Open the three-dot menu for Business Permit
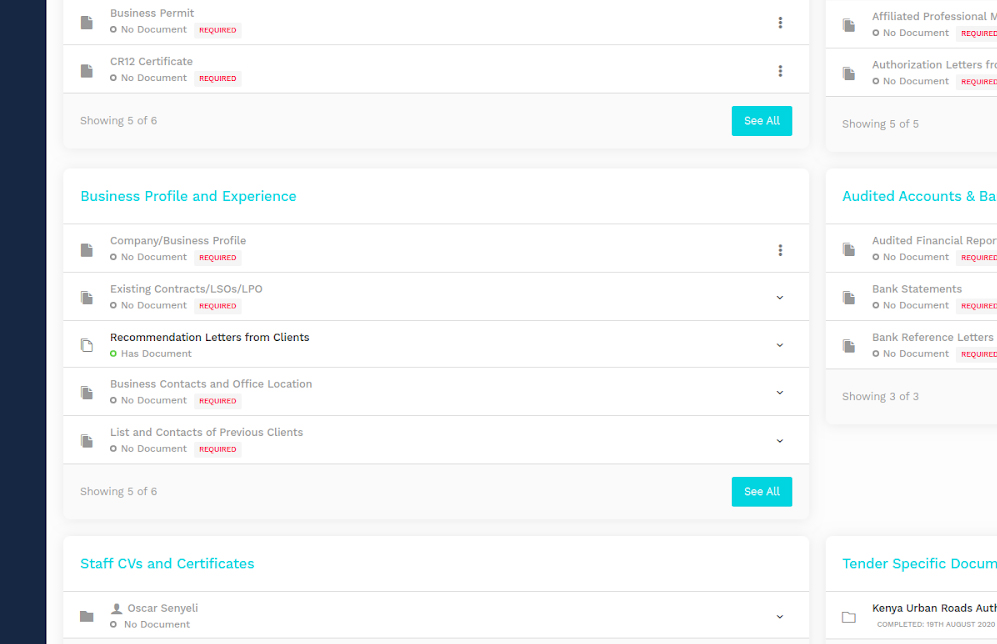This screenshot has height=644, width=997. click(x=780, y=23)
